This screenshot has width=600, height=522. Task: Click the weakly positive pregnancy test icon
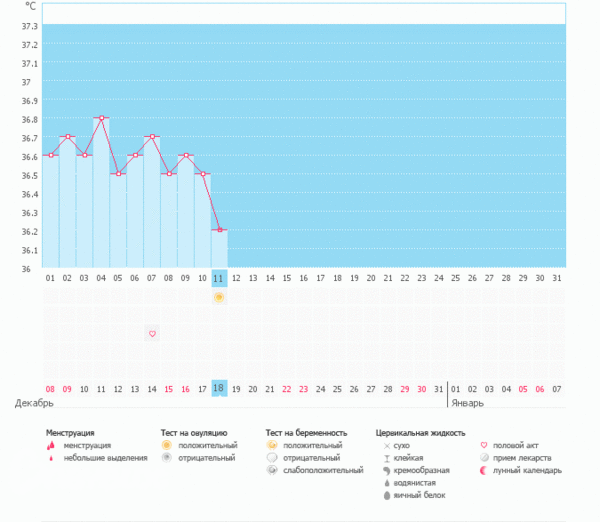tap(272, 469)
